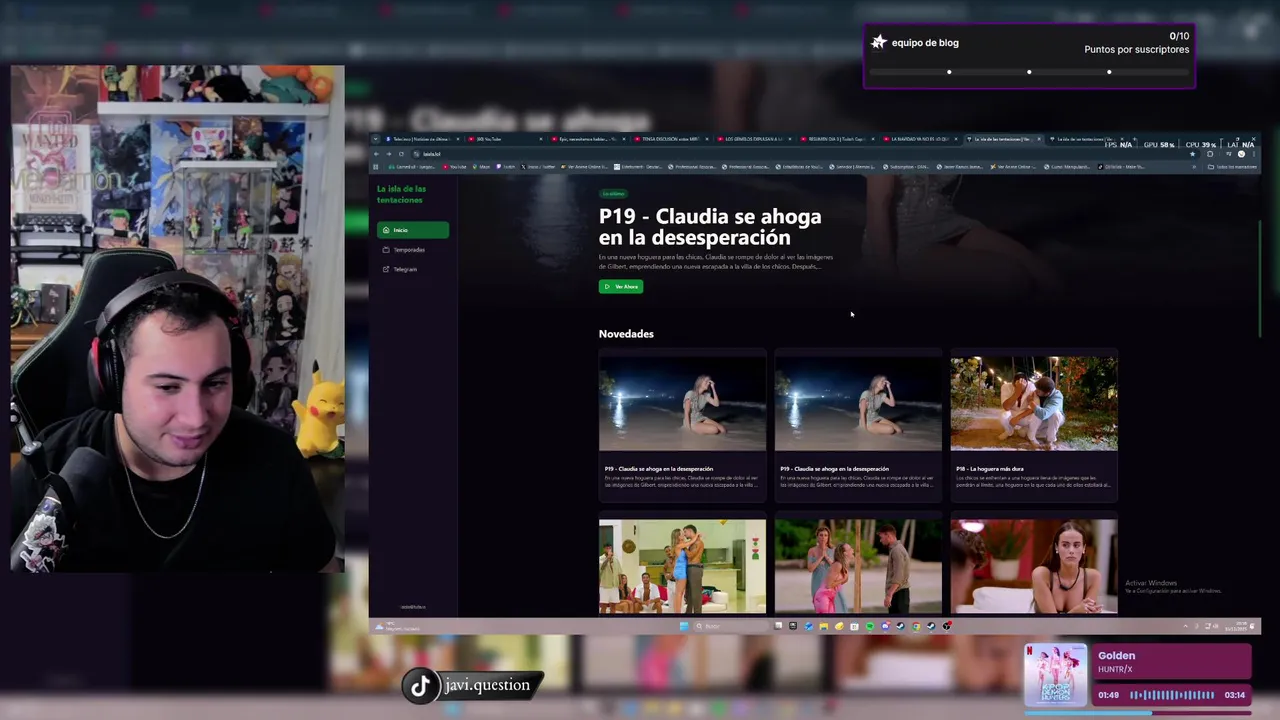
Task: Click the La isla de las tentaciones logo
Action: pos(401,194)
